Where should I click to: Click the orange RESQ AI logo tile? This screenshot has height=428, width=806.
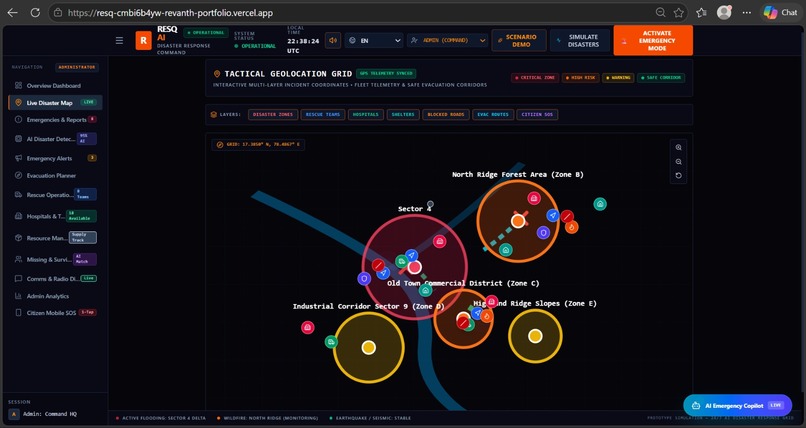143,41
